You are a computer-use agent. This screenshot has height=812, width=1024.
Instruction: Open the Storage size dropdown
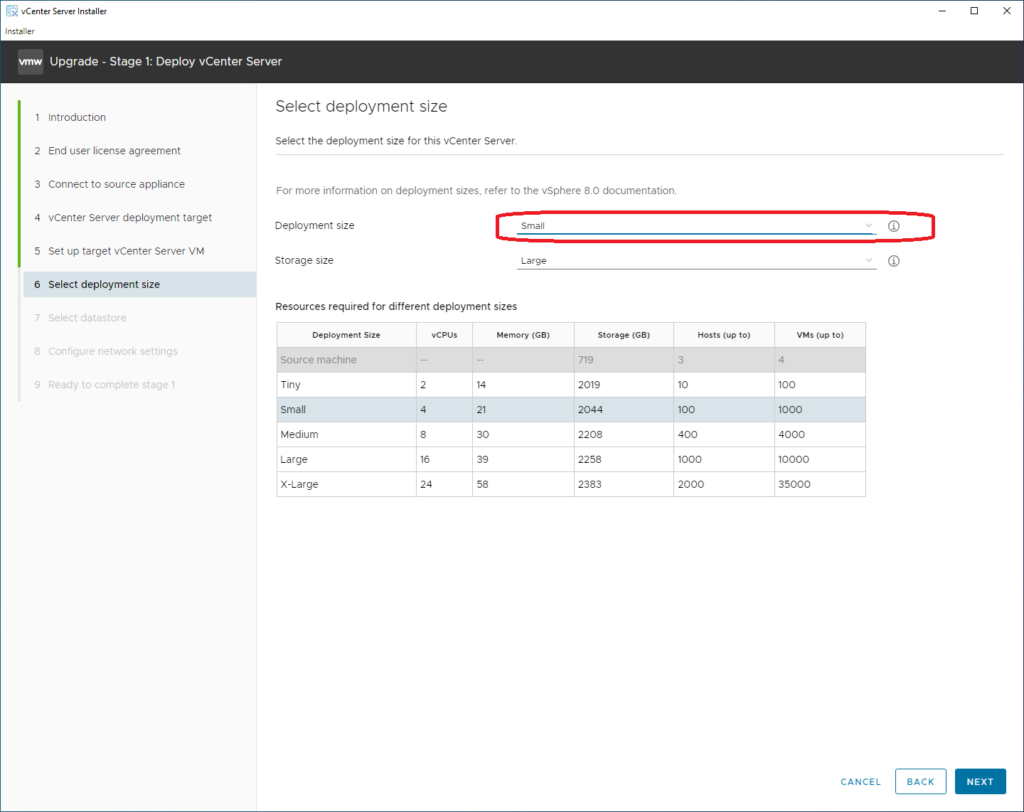696,261
